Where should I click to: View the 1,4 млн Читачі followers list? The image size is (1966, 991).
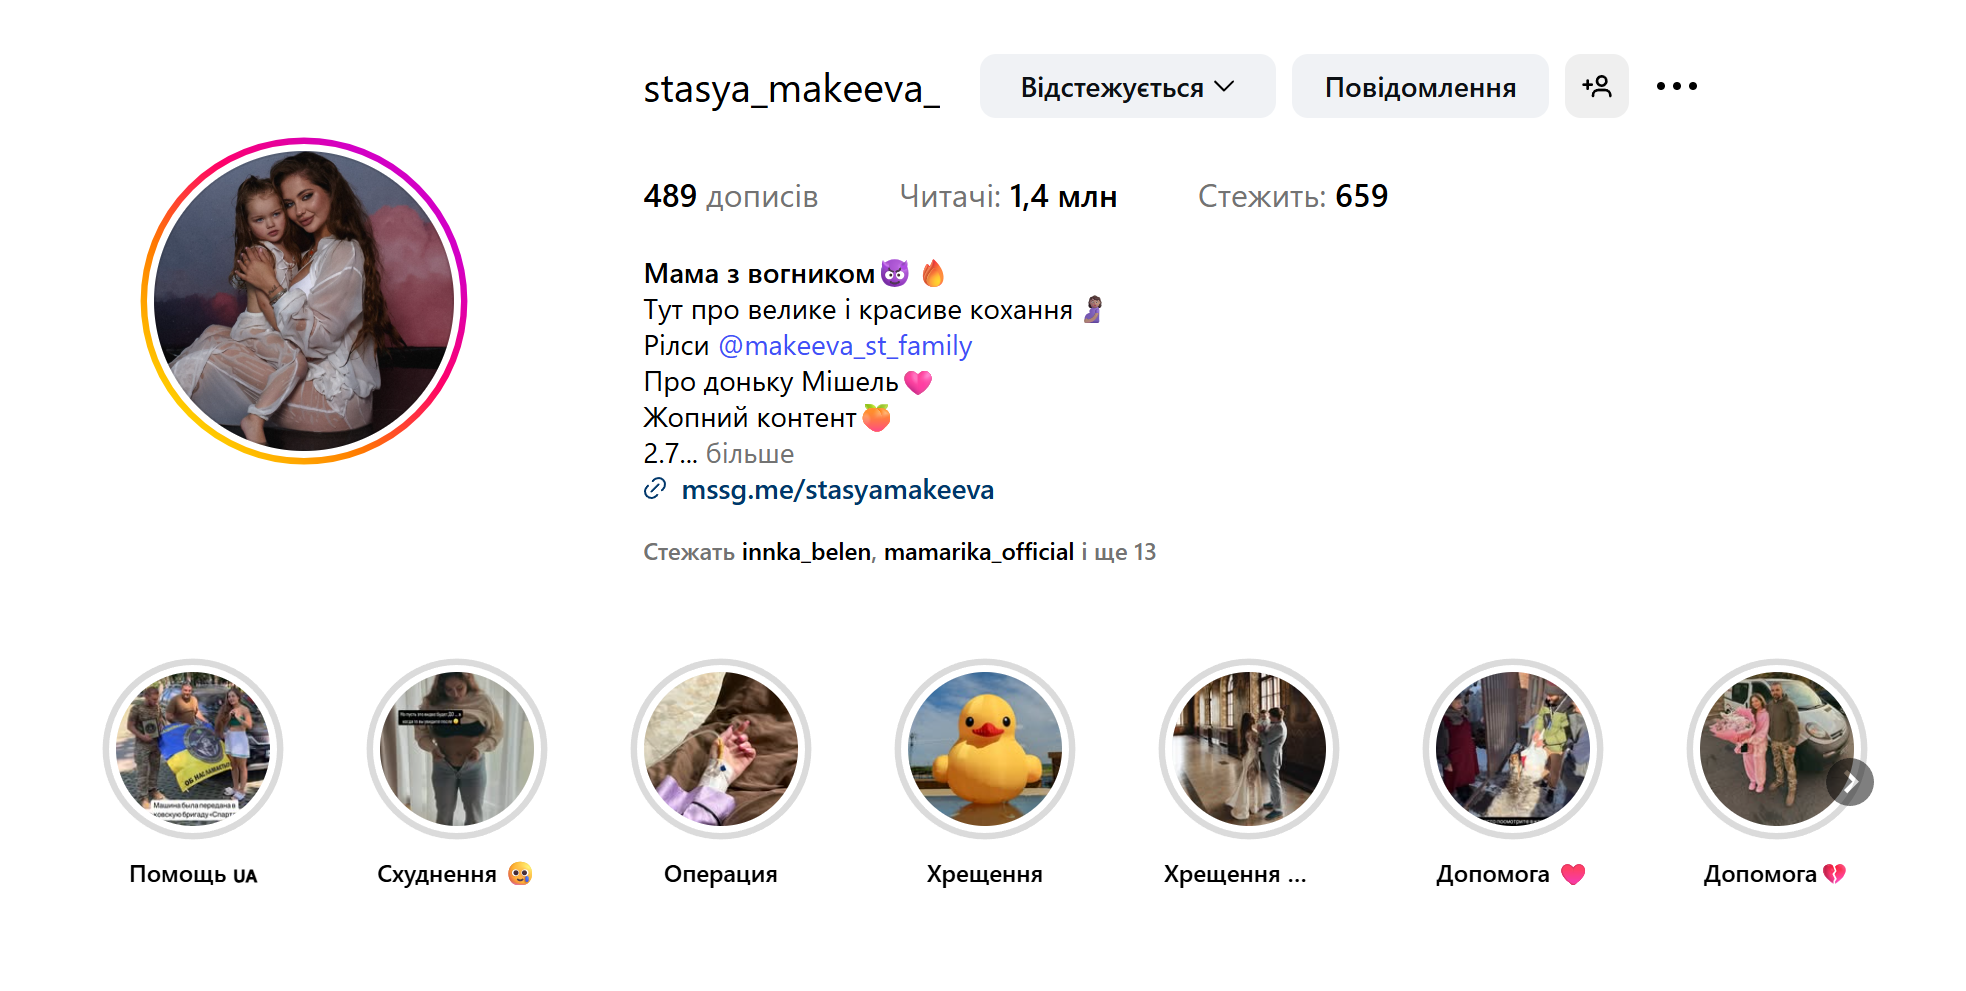(x=1008, y=196)
